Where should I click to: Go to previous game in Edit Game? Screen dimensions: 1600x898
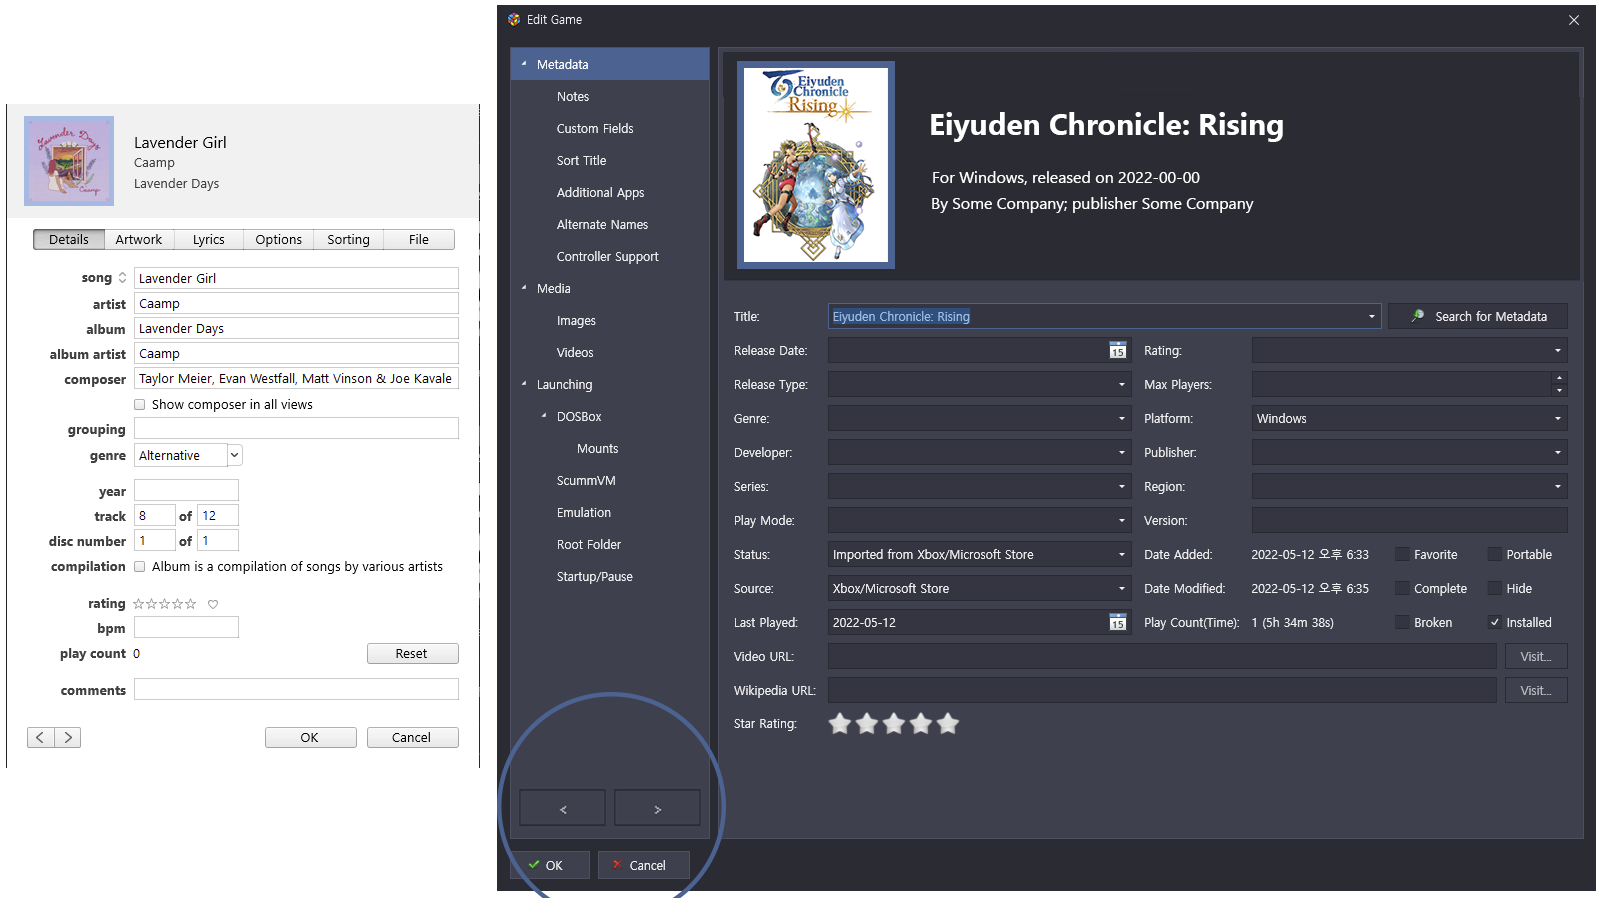pyautogui.click(x=563, y=808)
